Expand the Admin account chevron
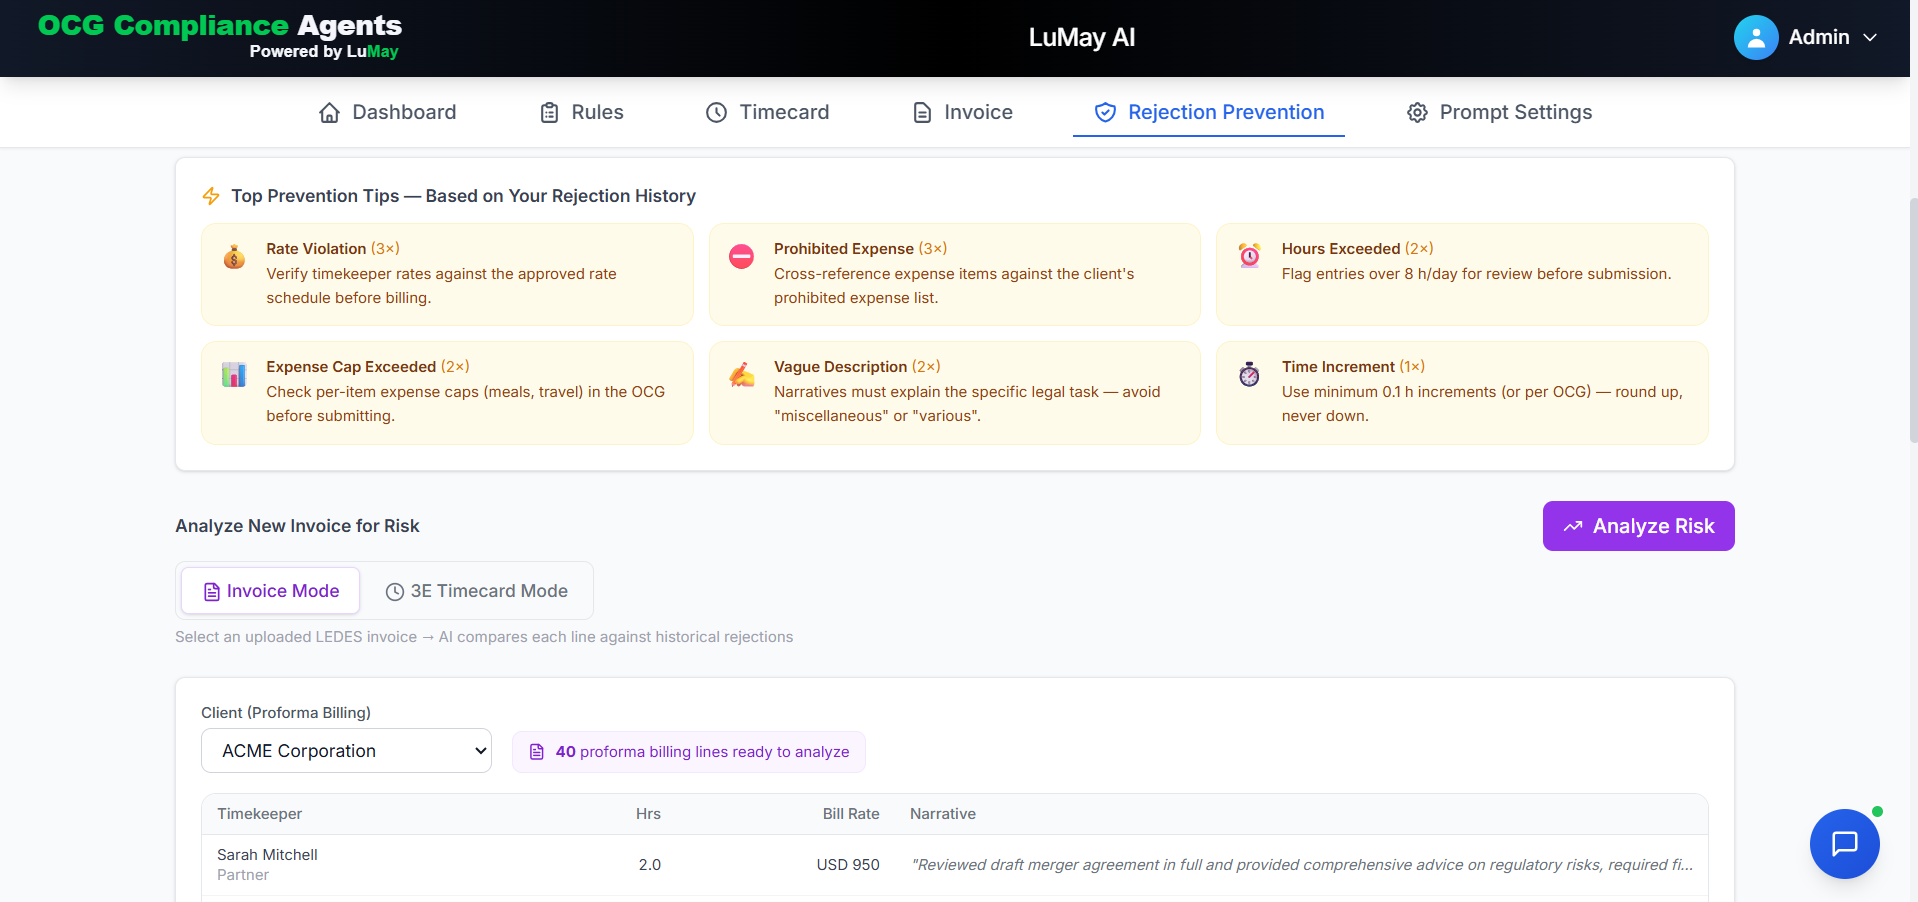The height and width of the screenshot is (902, 1918). pyautogui.click(x=1870, y=37)
